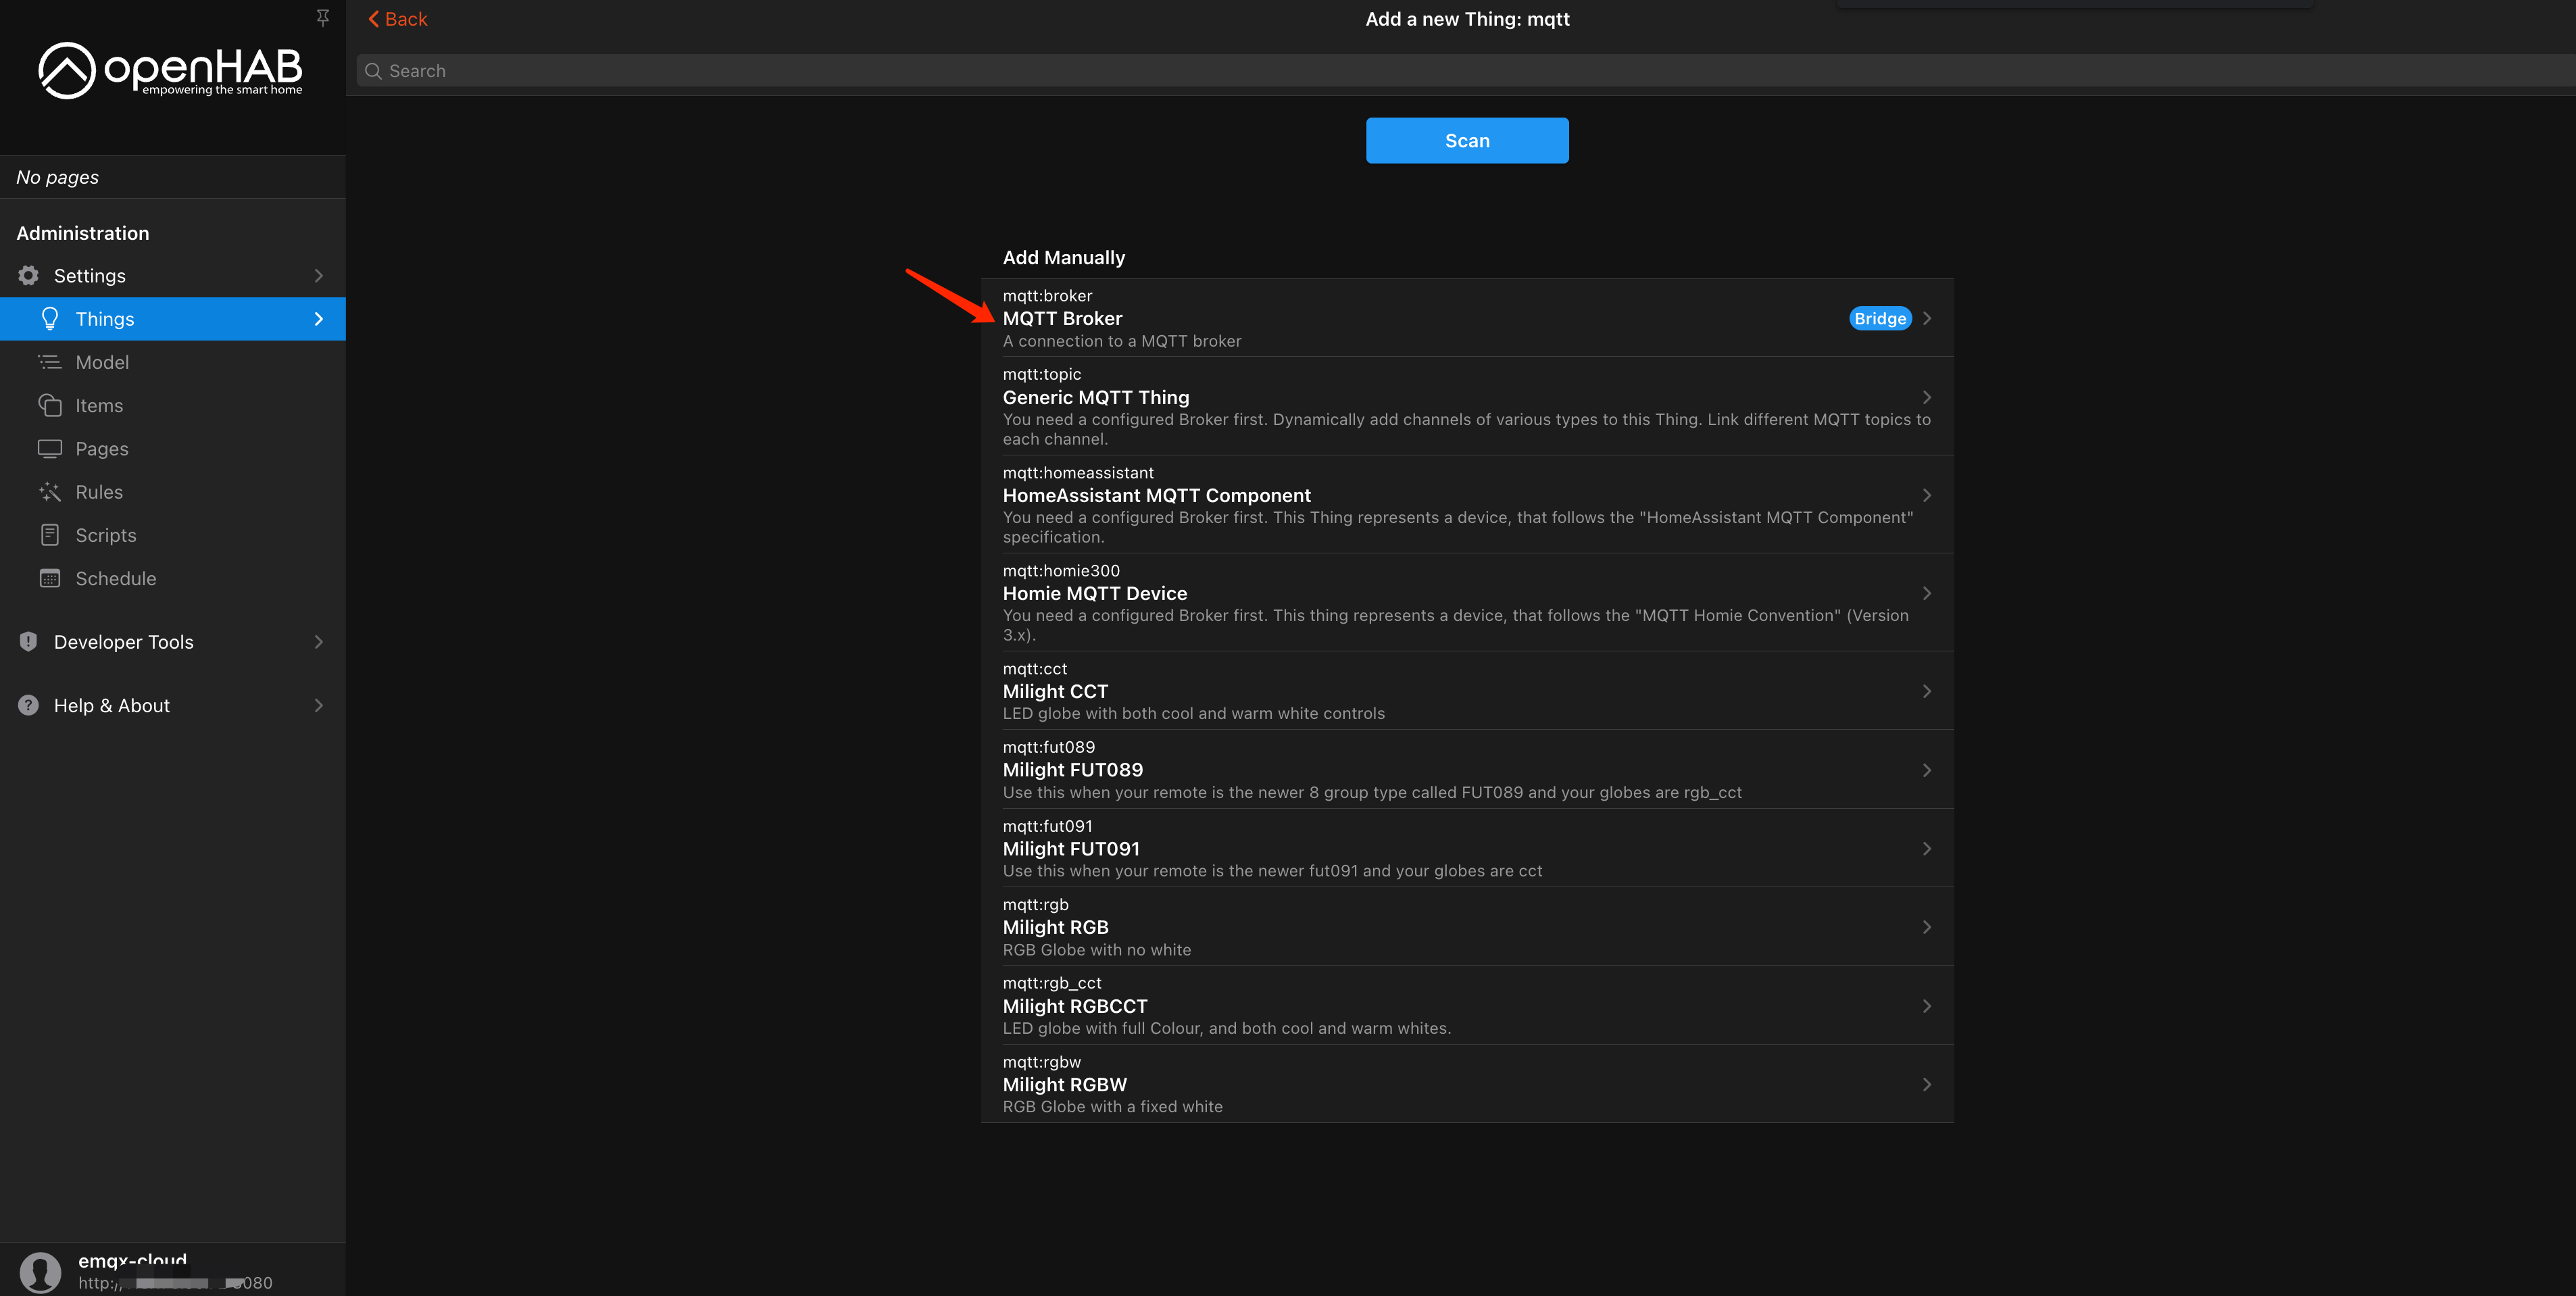2576x1296 pixels.
Task: Click the Developer Tools shield icon
Action: coord(27,641)
